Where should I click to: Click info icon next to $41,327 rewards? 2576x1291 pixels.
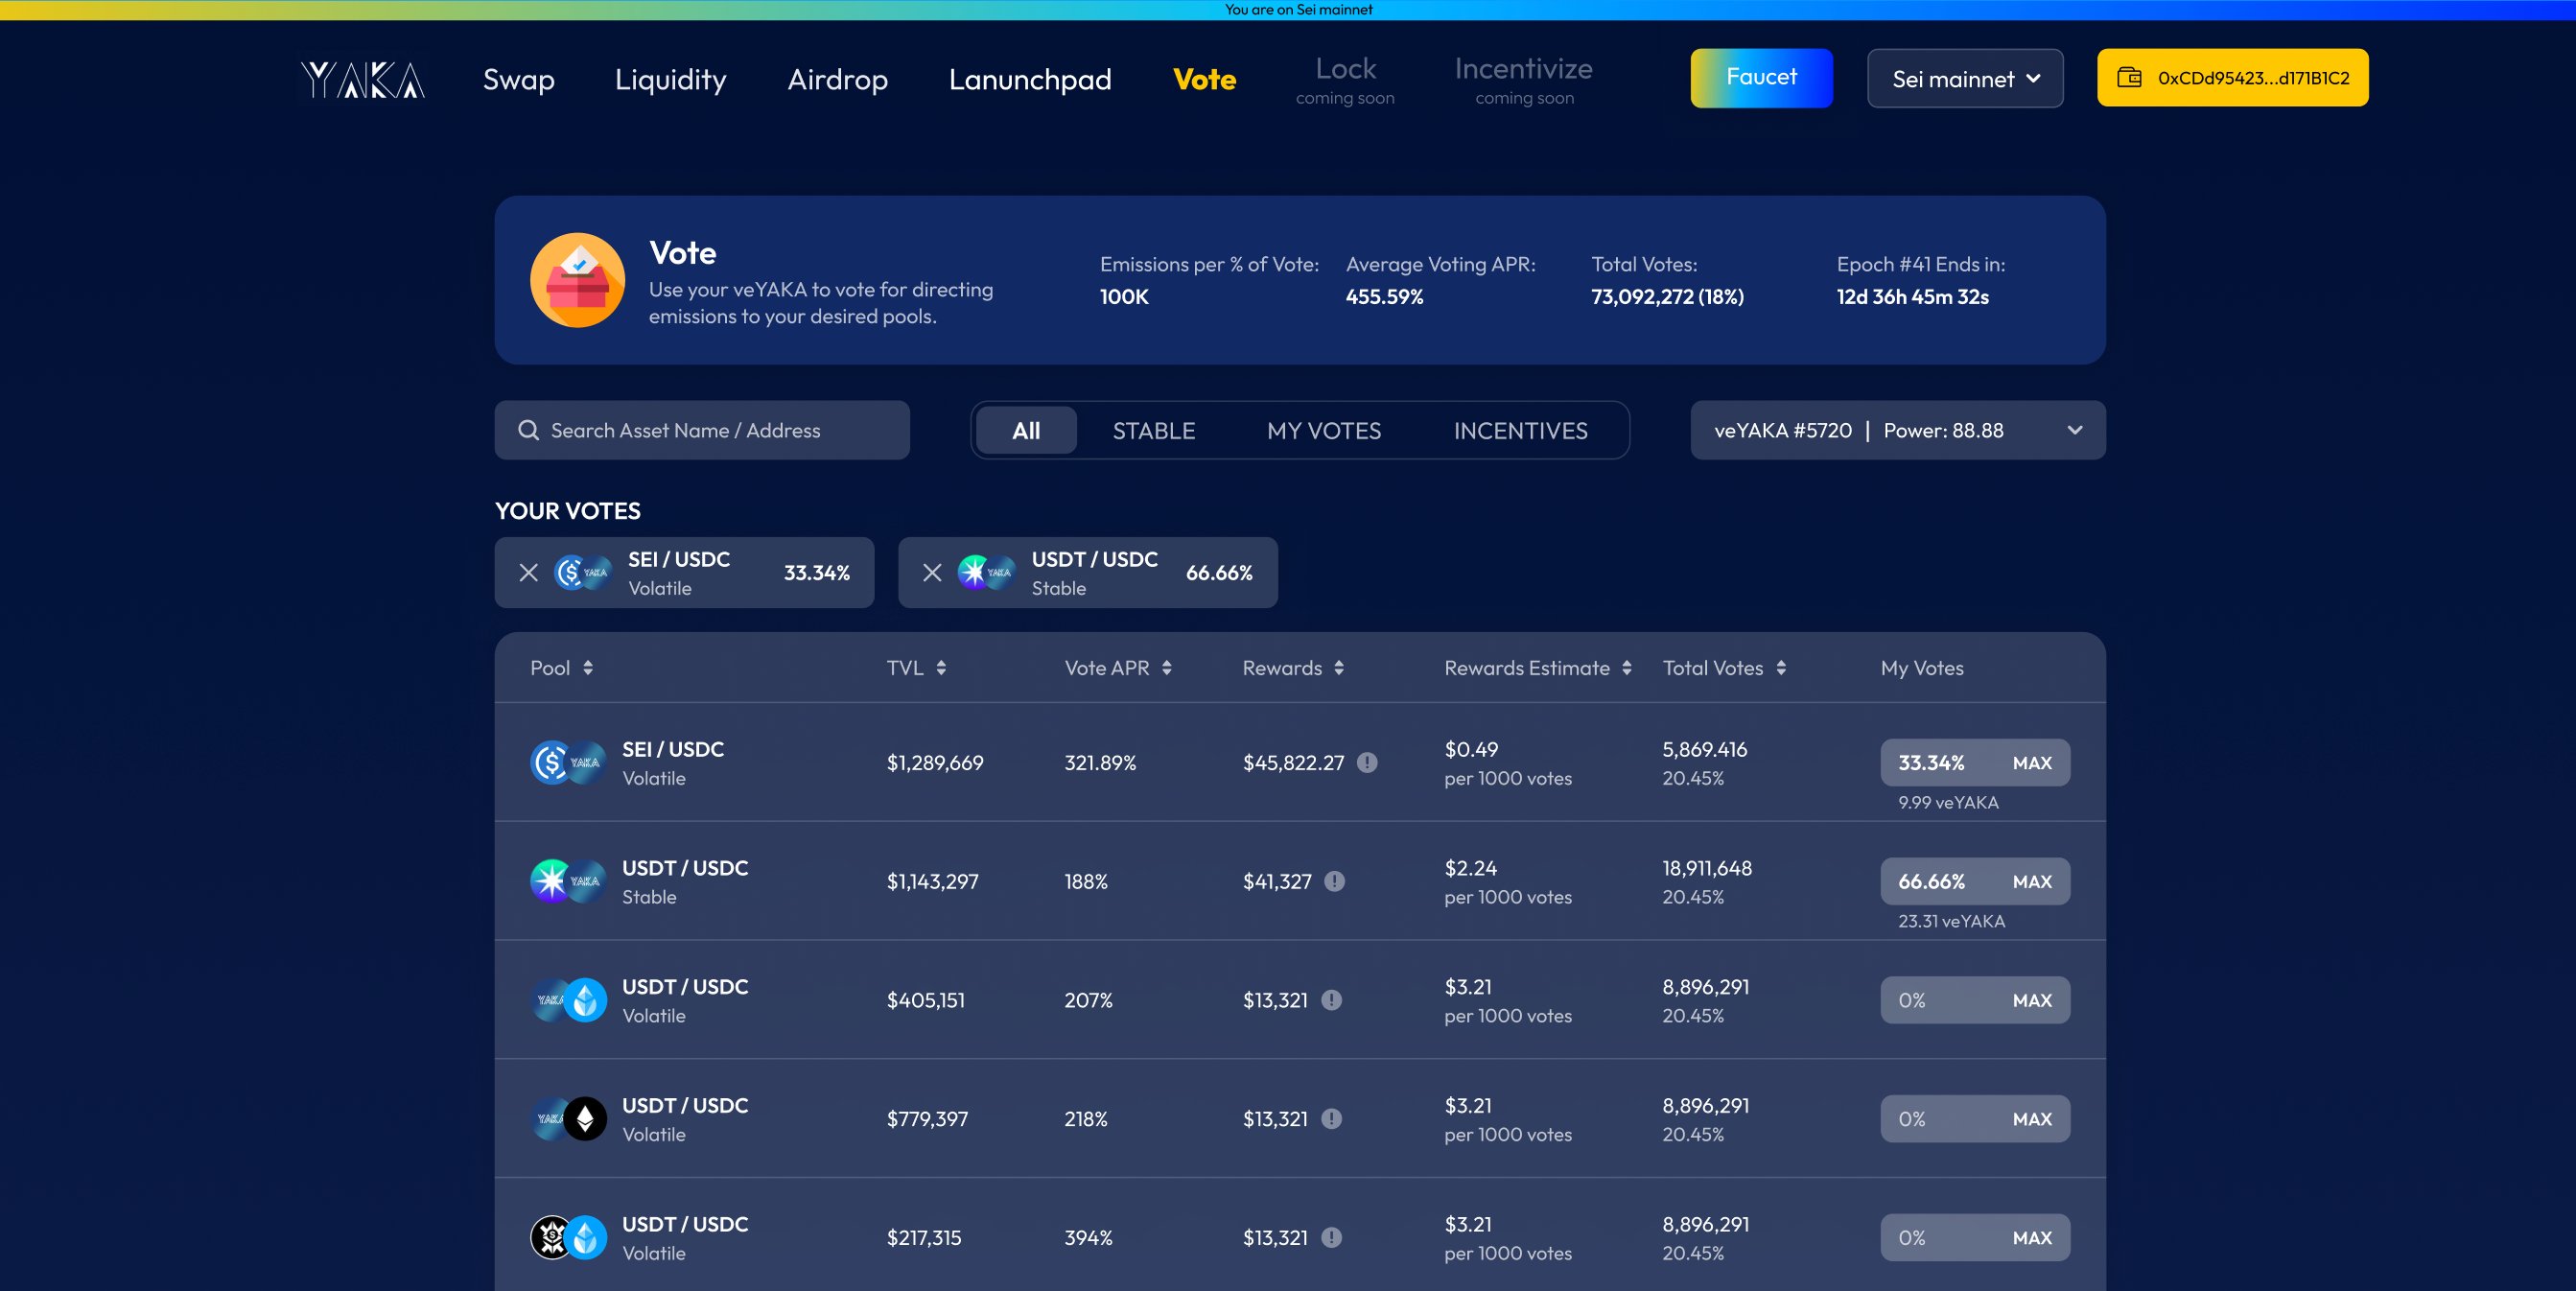point(1334,881)
